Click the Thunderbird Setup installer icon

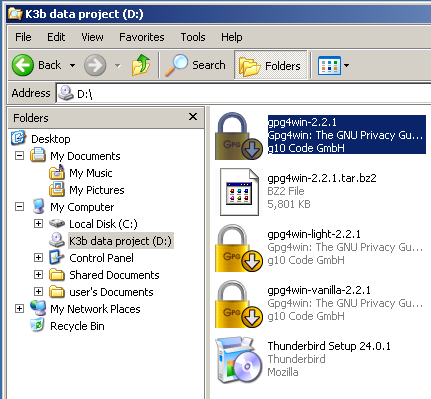click(x=239, y=360)
